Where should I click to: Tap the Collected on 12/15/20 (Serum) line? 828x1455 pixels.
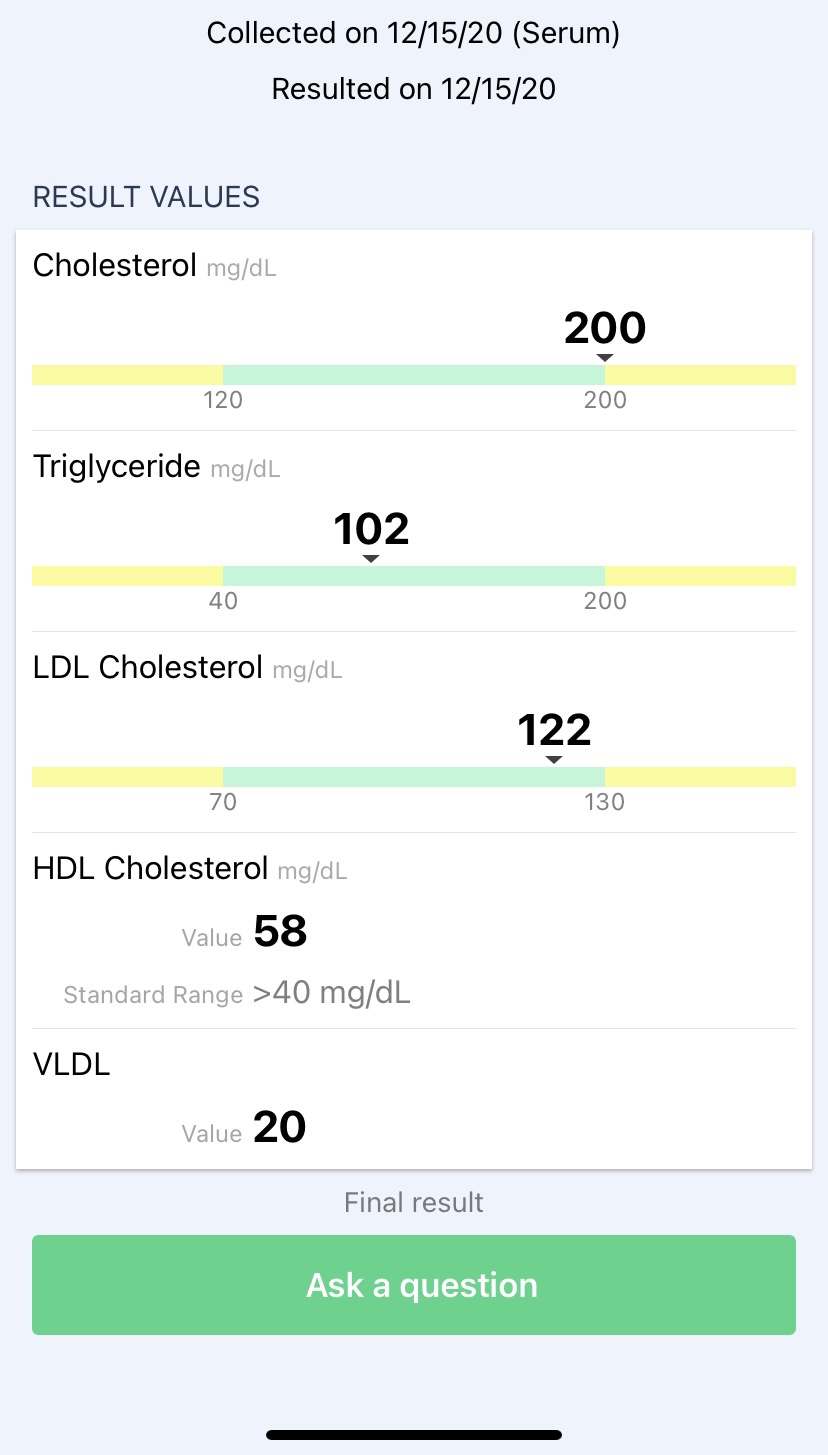coord(414,34)
